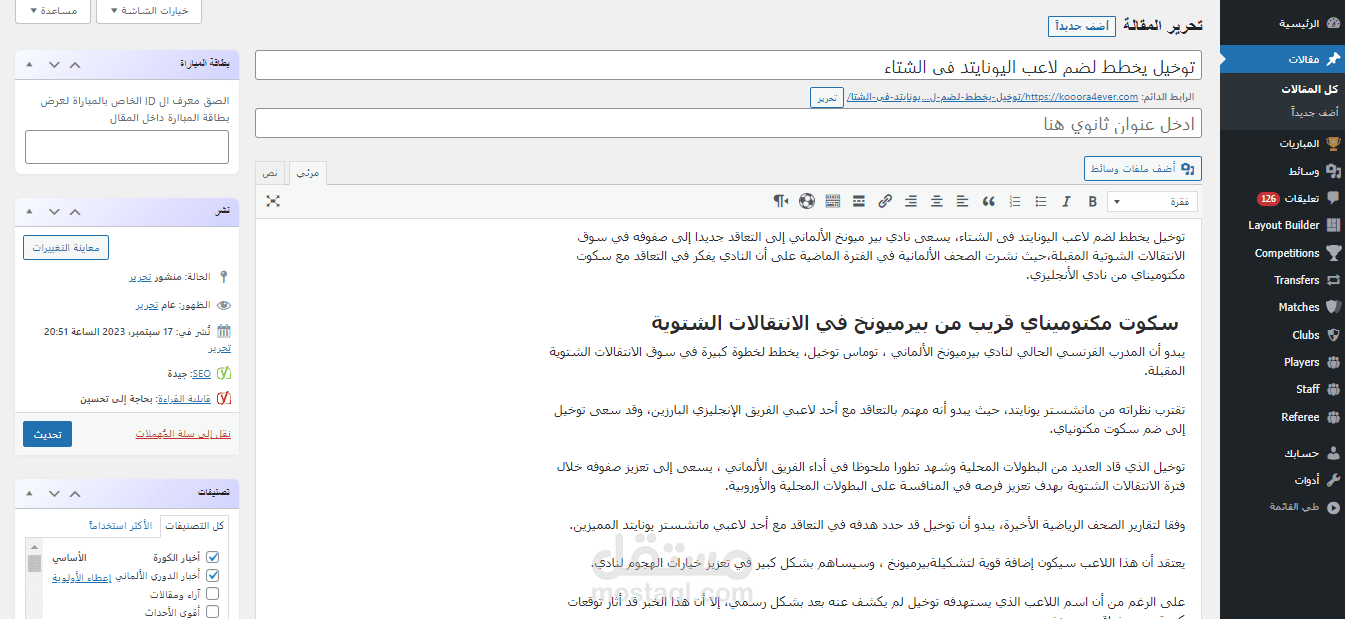Toggle the toolbar kitchen sink
Screen dimensions: 1345x619
[832, 201]
